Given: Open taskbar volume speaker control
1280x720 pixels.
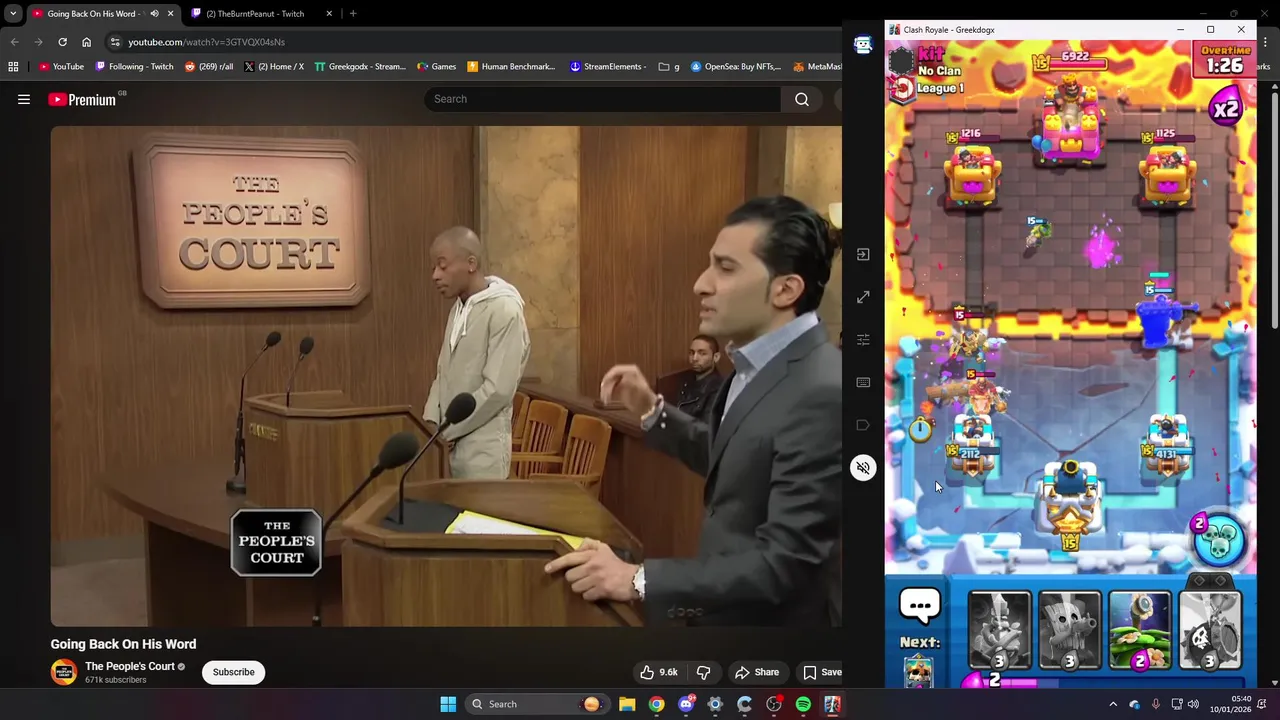Looking at the screenshot, I should (x=1193, y=704).
